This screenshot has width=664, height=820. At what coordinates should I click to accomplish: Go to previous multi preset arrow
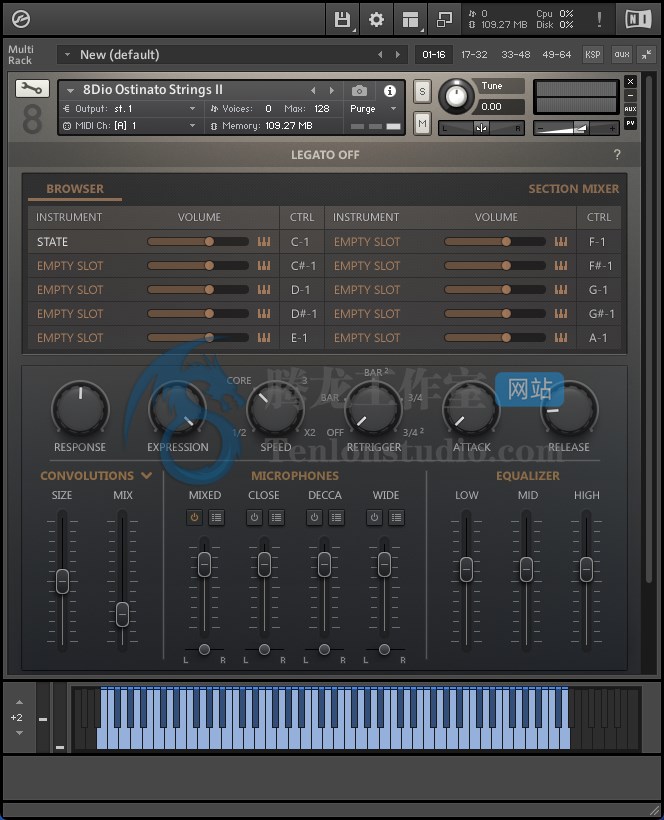click(x=380, y=54)
